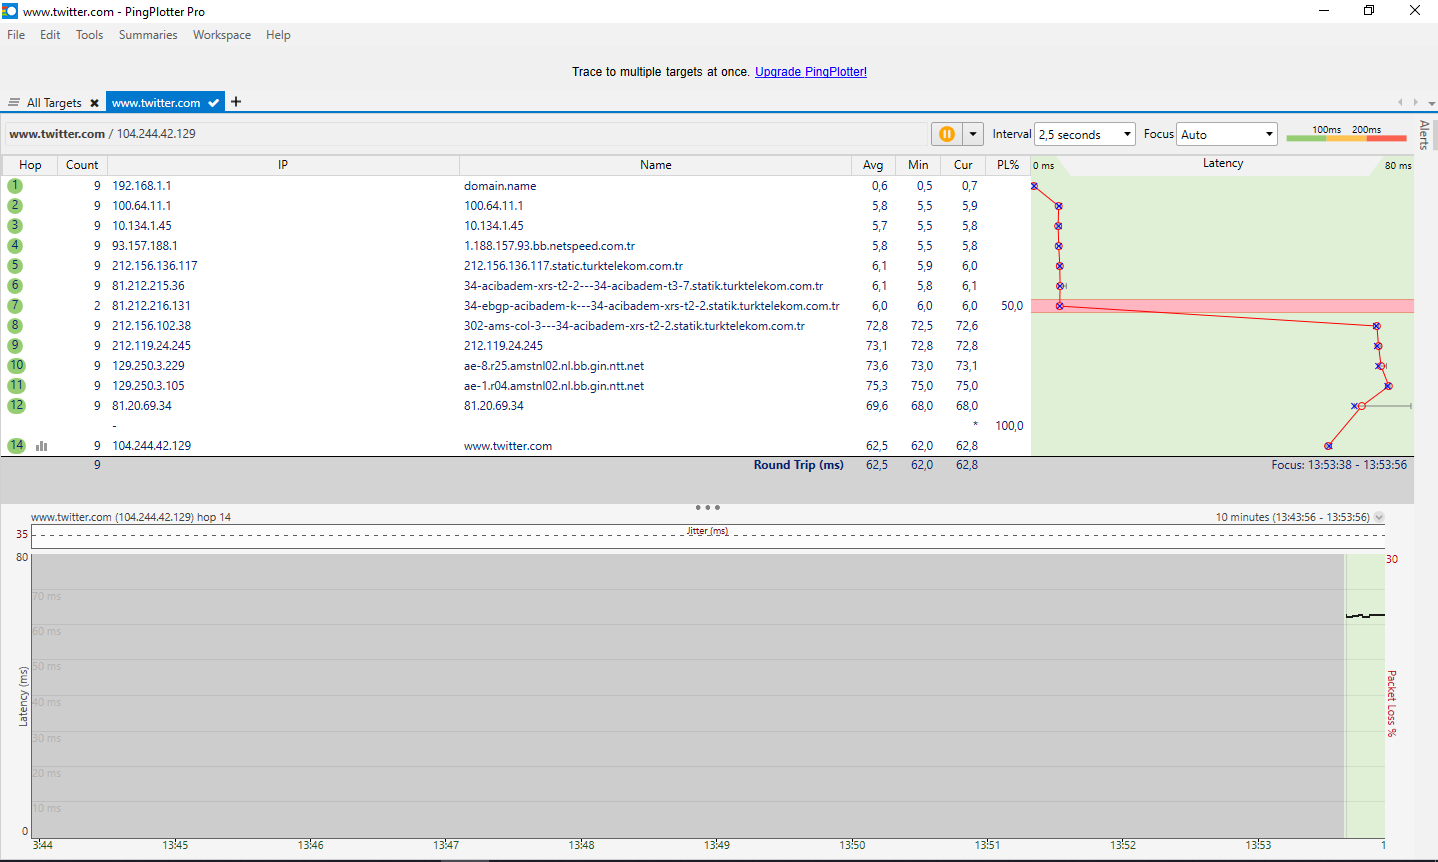Click the Round Trip (ms) summary label

pos(799,465)
